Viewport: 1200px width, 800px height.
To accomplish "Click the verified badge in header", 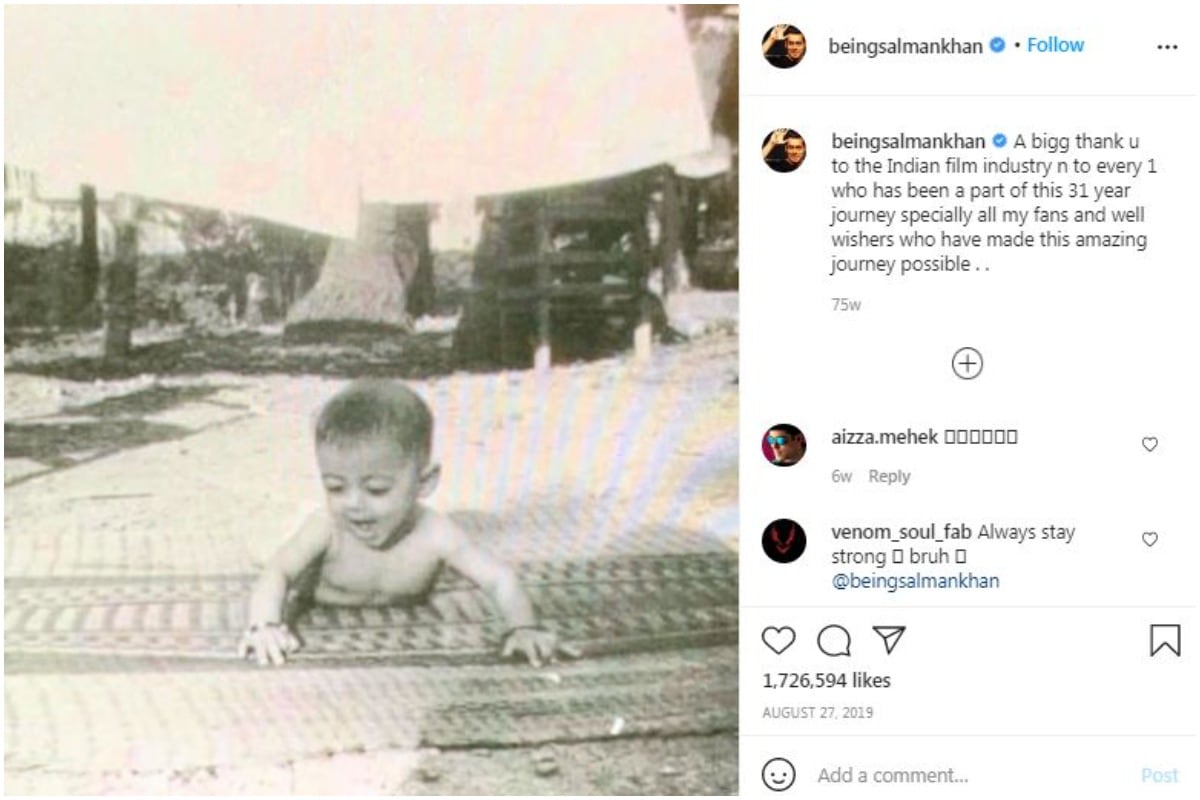I will pyautogui.click(x=997, y=45).
